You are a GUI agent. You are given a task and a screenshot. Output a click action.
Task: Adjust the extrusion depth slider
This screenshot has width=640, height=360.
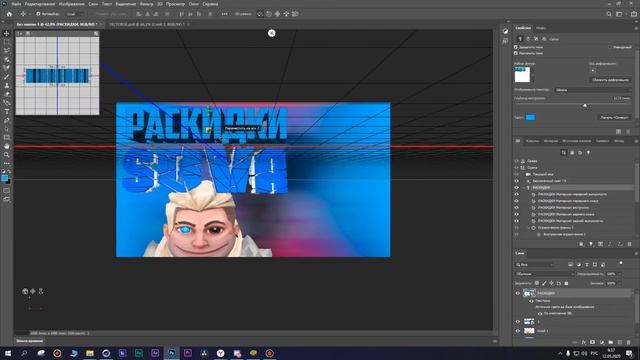[x=585, y=105]
